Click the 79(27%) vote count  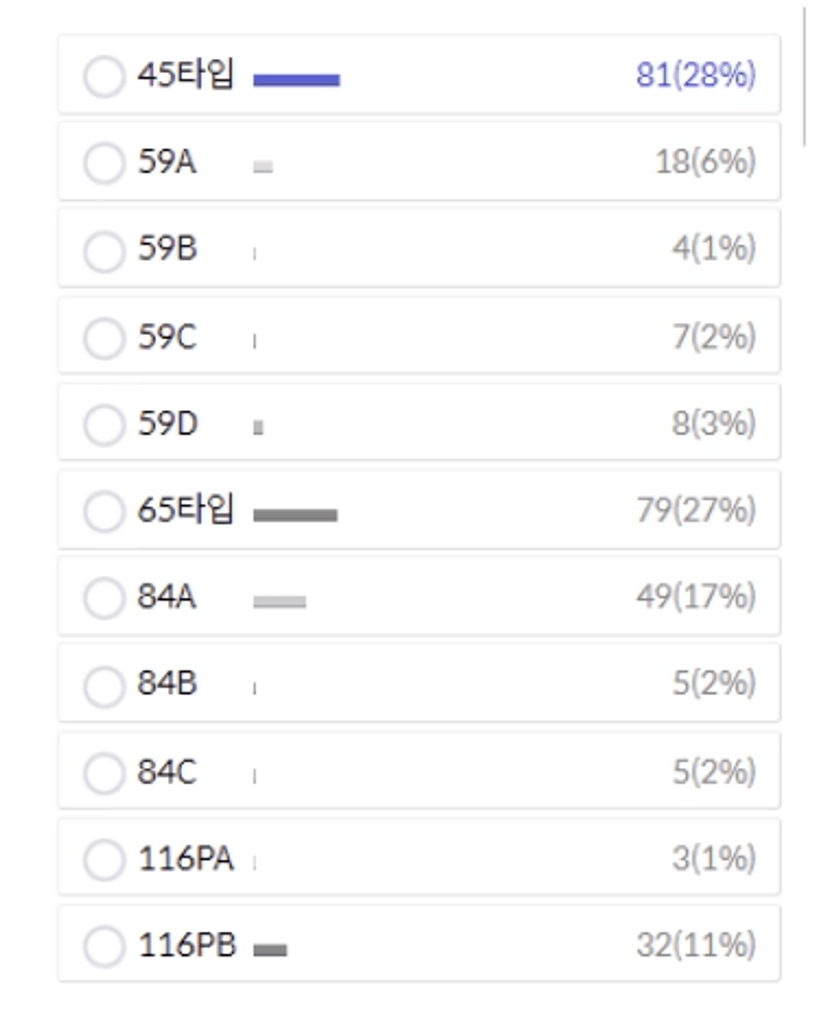point(696,510)
